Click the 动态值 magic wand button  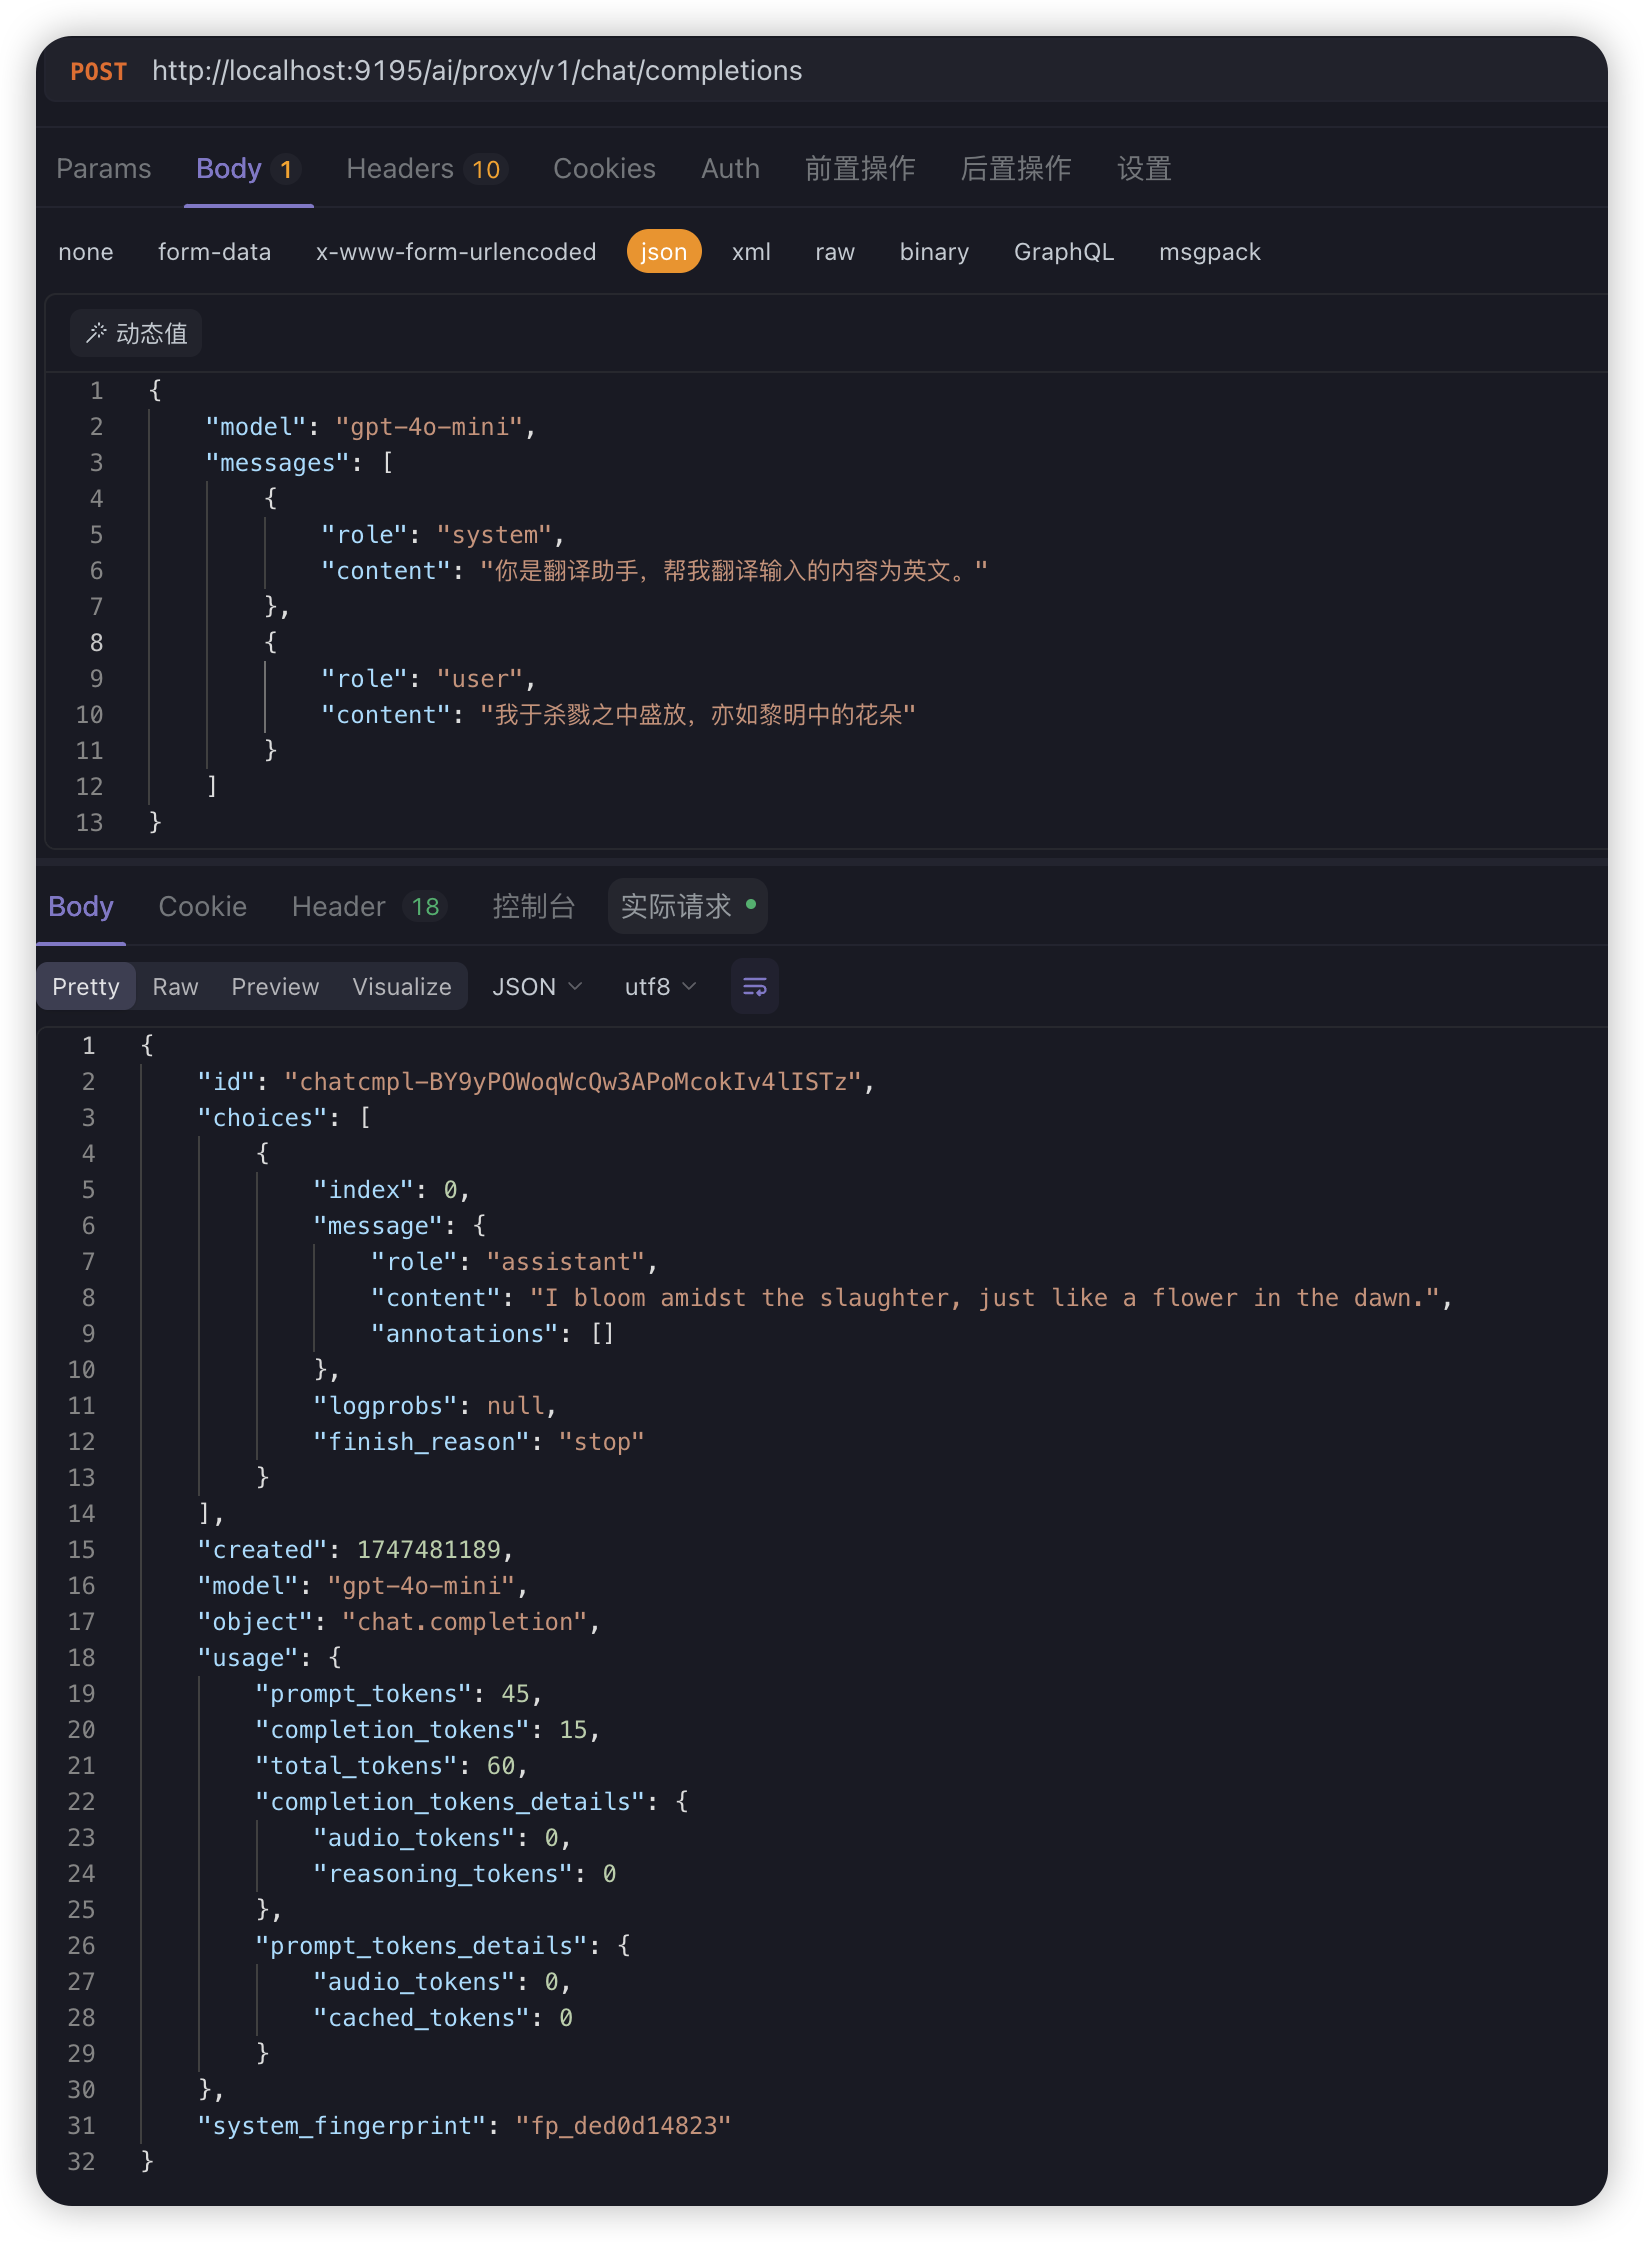(136, 333)
